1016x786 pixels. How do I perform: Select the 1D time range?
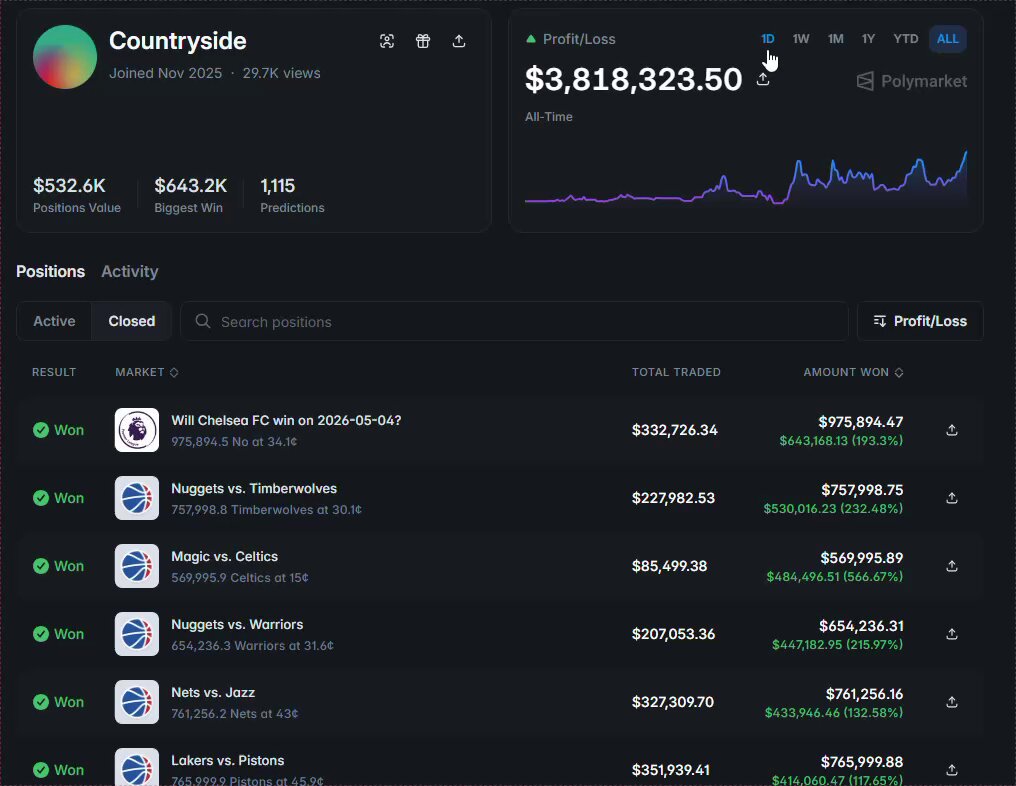click(x=768, y=39)
